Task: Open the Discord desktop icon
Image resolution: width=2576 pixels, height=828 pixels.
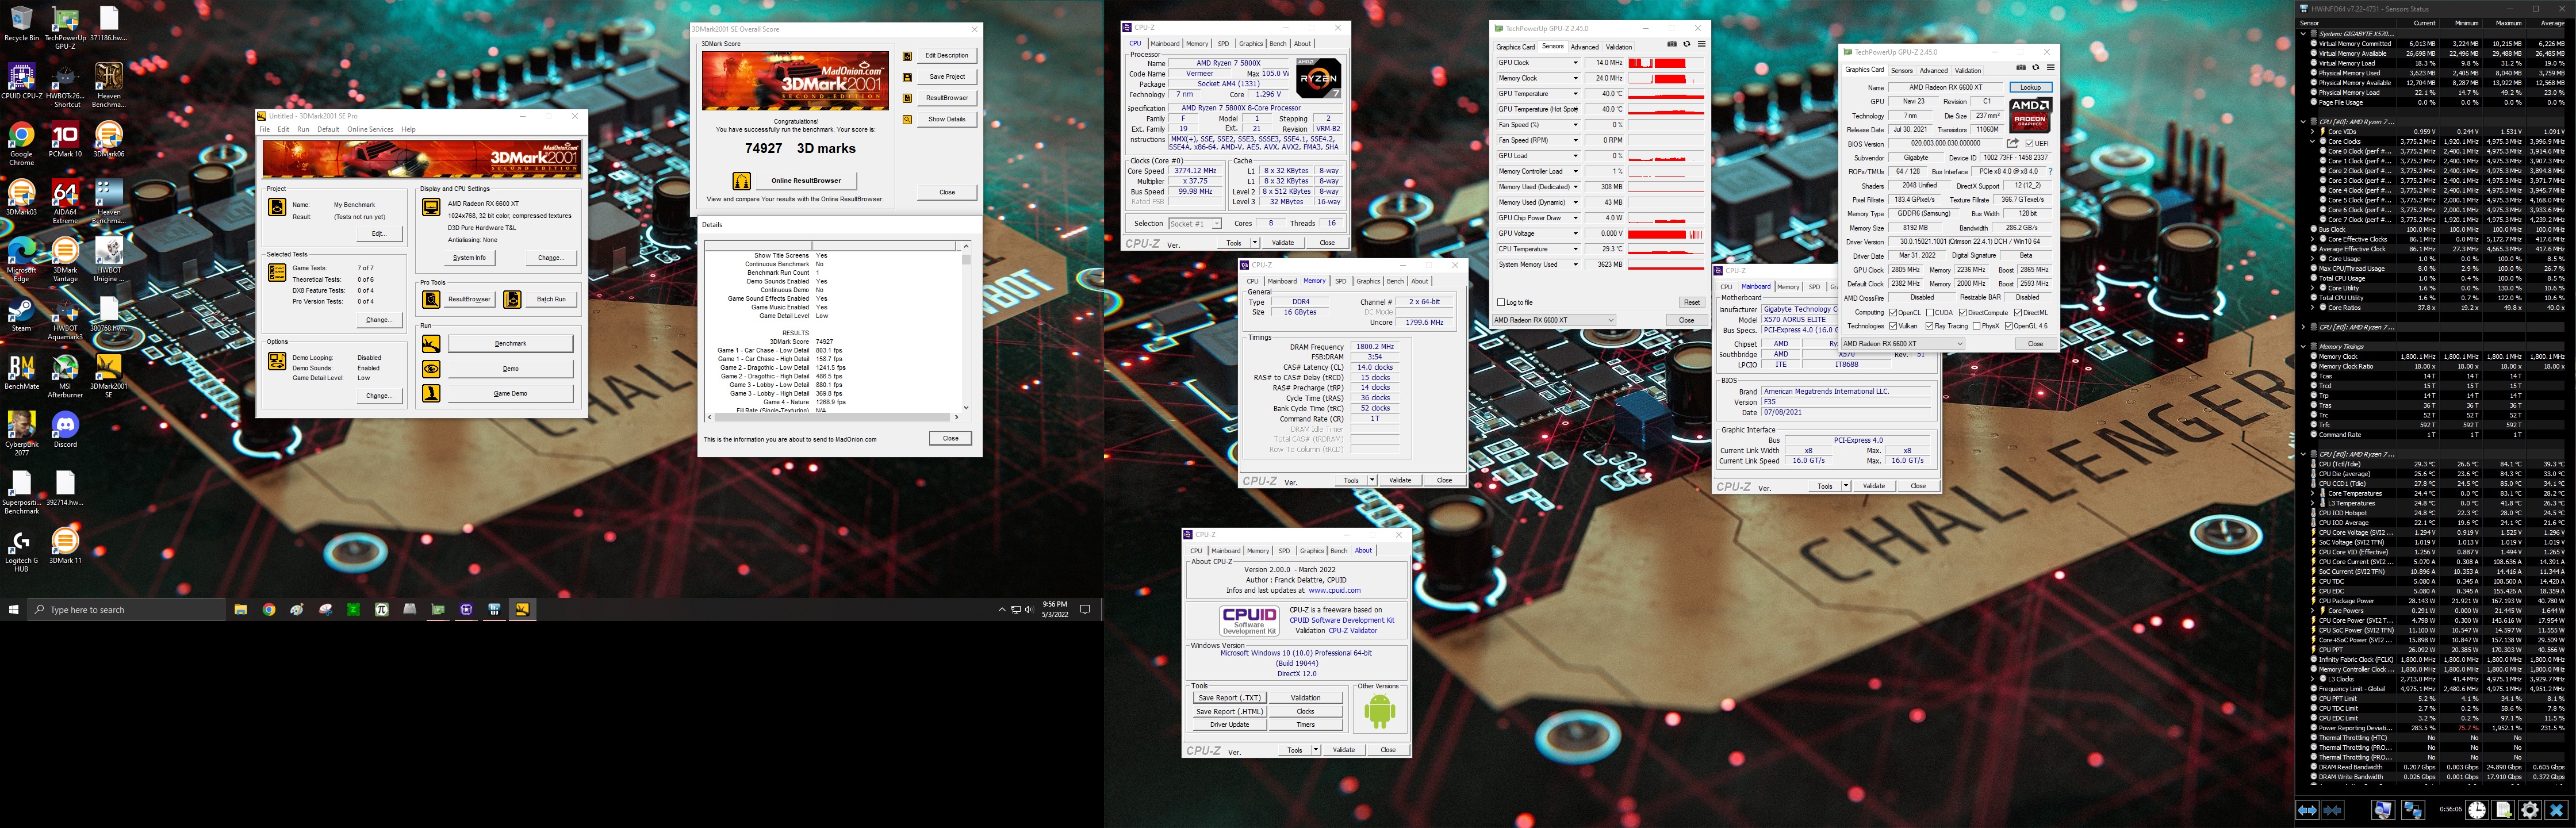Action: click(x=65, y=430)
